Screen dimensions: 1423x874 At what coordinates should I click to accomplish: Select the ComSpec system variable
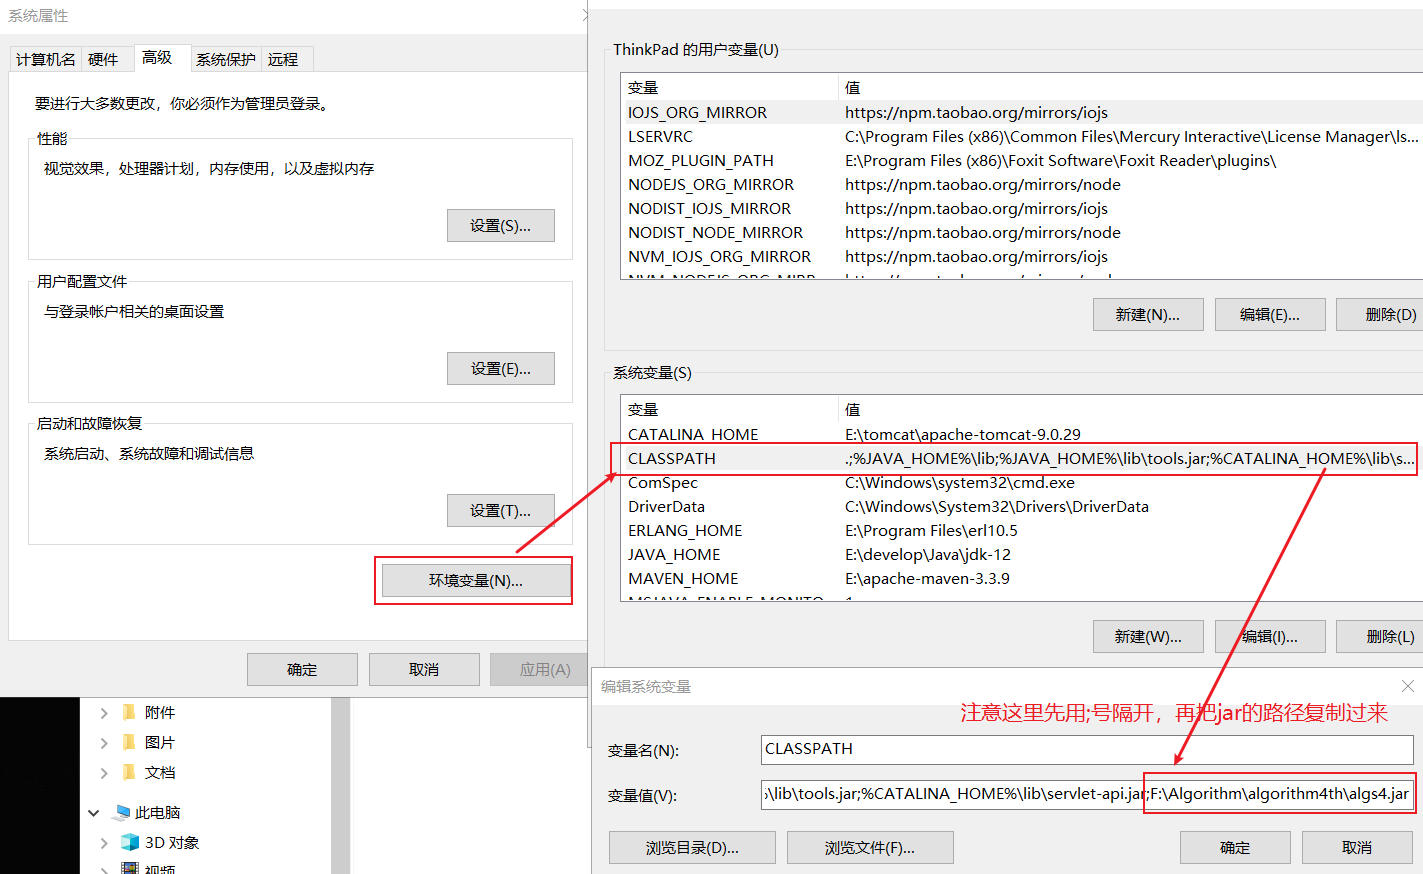[1020, 482]
